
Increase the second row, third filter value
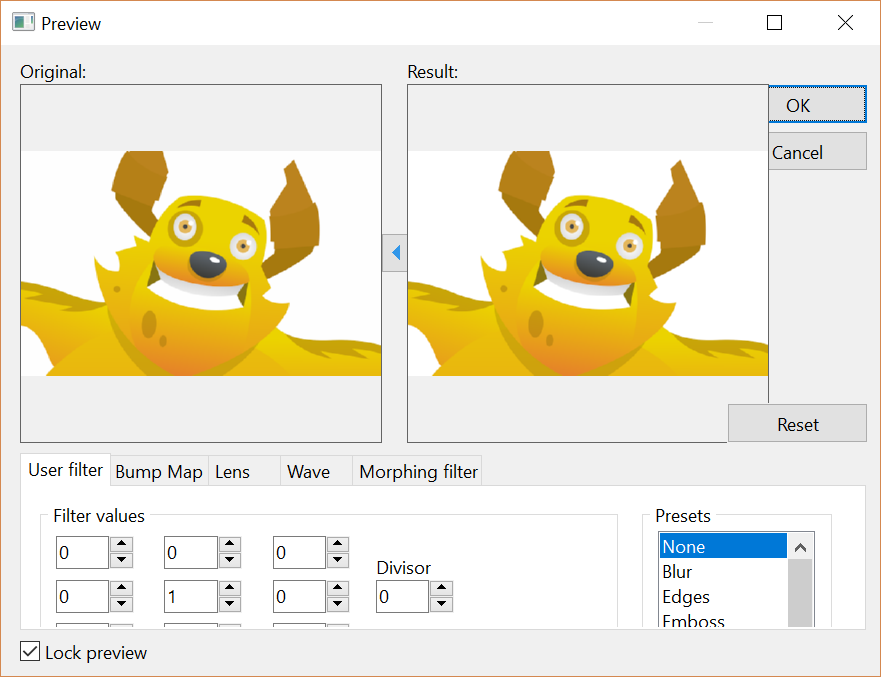coord(338,588)
